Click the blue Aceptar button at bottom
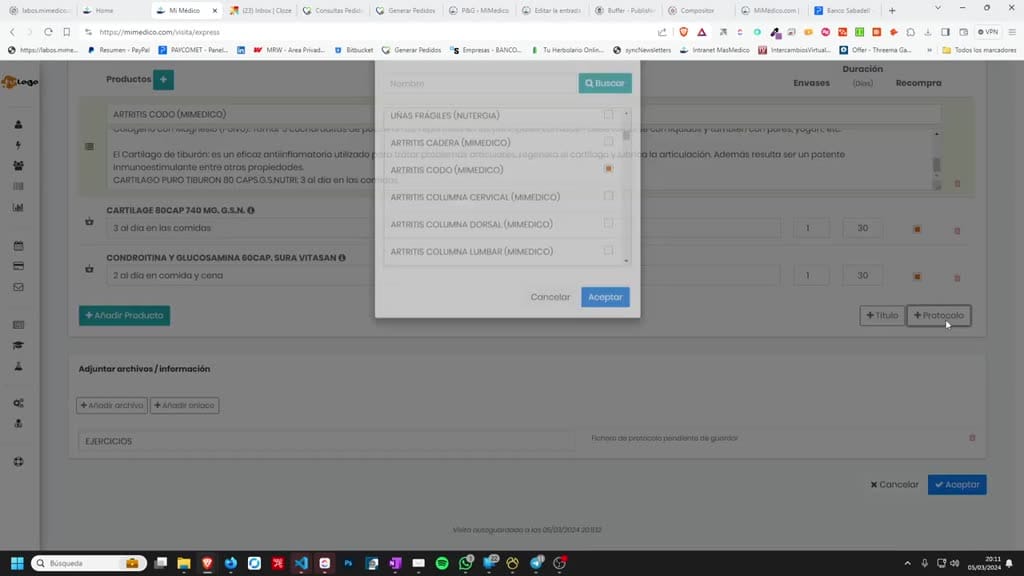Viewport: 1024px width, 576px height. click(x=957, y=485)
